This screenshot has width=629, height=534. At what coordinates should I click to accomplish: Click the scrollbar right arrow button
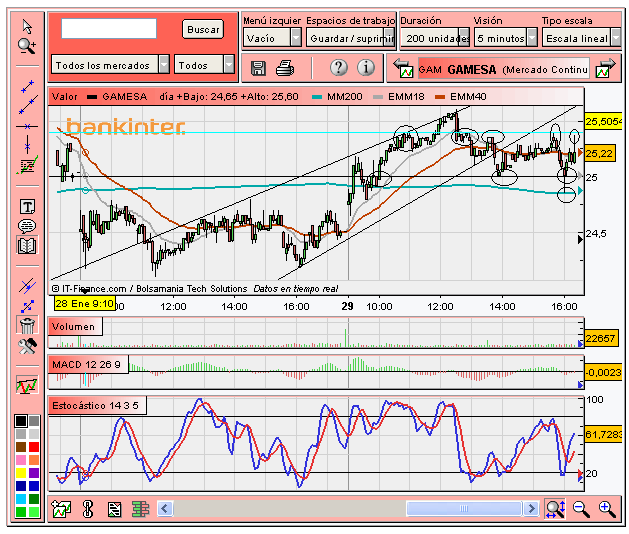click(531, 509)
